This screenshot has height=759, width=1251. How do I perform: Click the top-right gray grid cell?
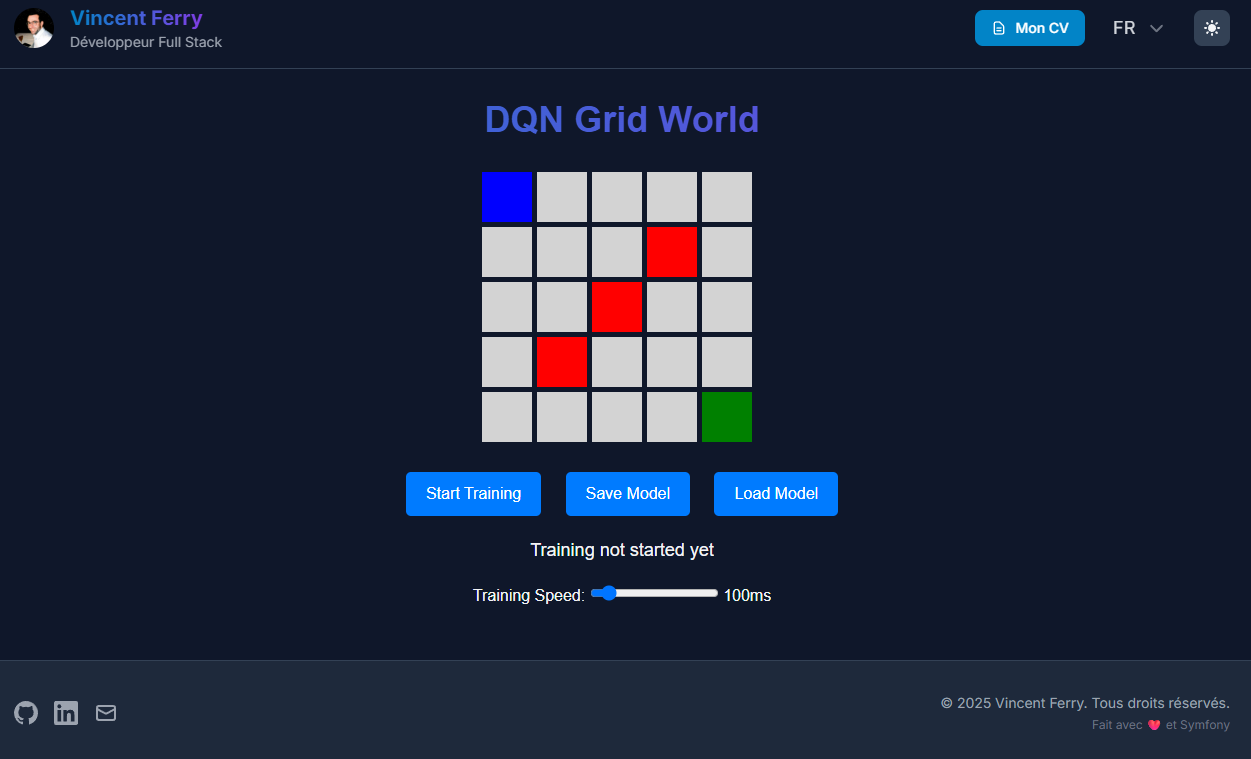(727, 197)
